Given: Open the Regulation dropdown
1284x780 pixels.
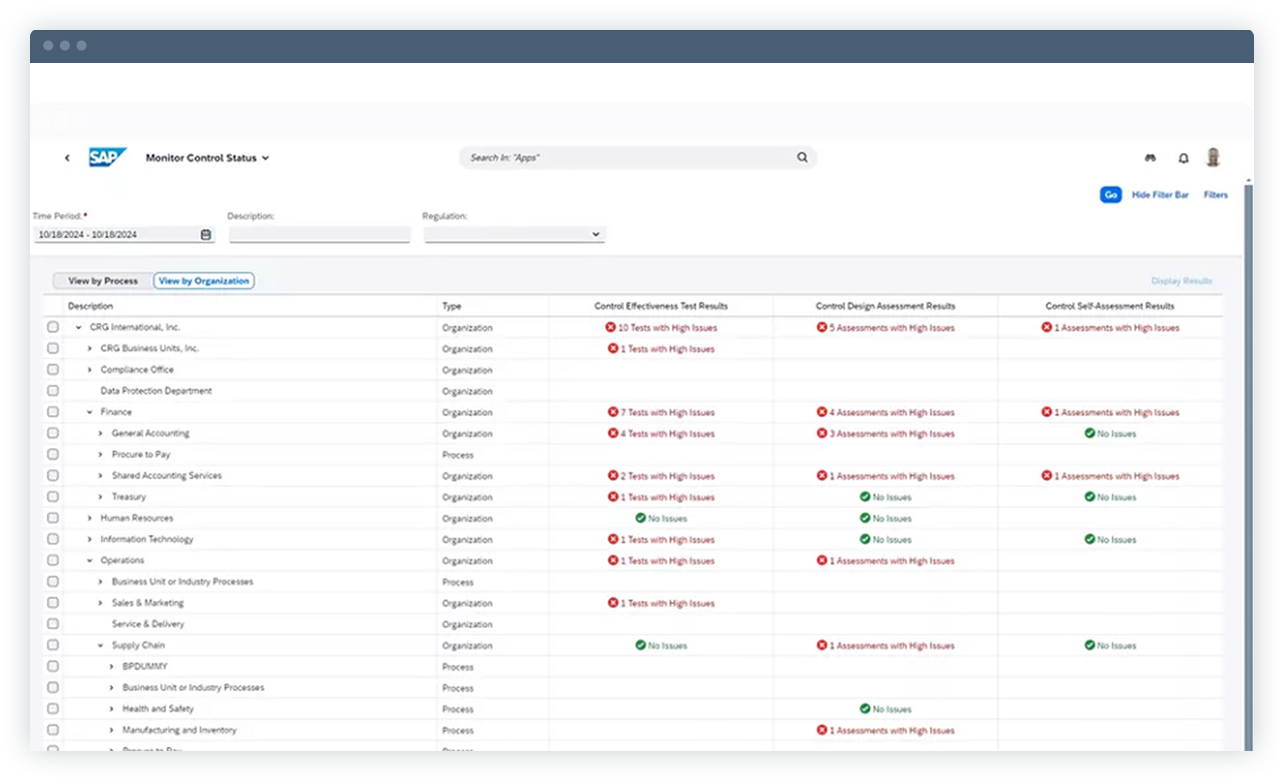Looking at the screenshot, I should pos(597,234).
